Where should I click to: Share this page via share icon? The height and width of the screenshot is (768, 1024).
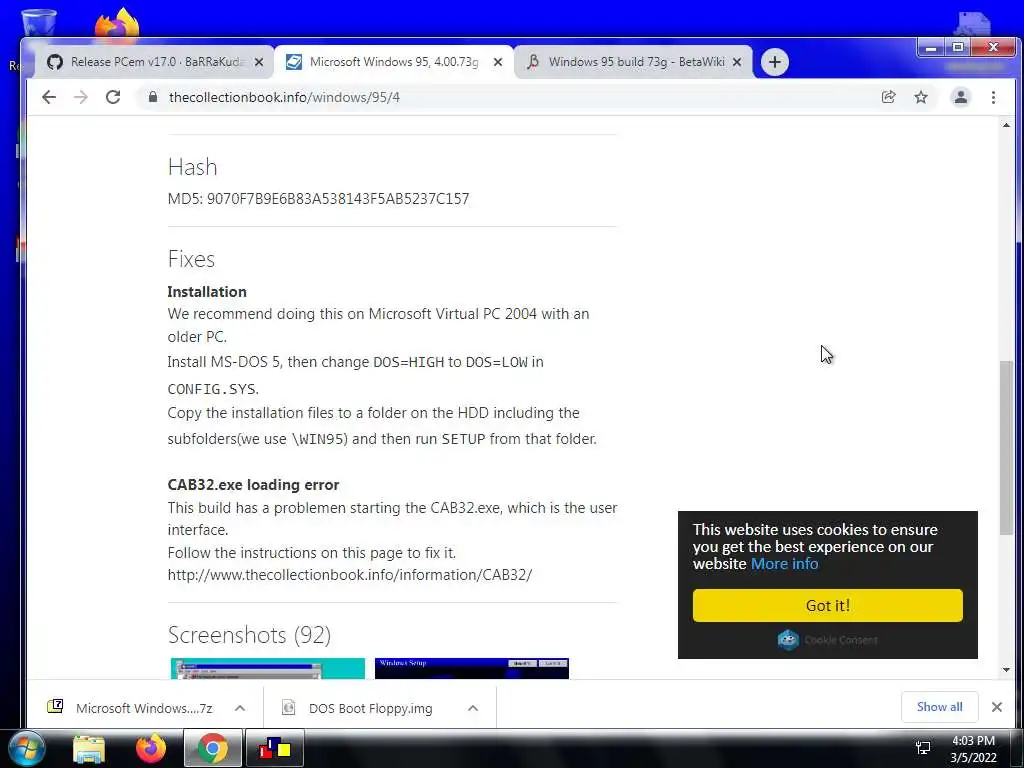point(888,97)
